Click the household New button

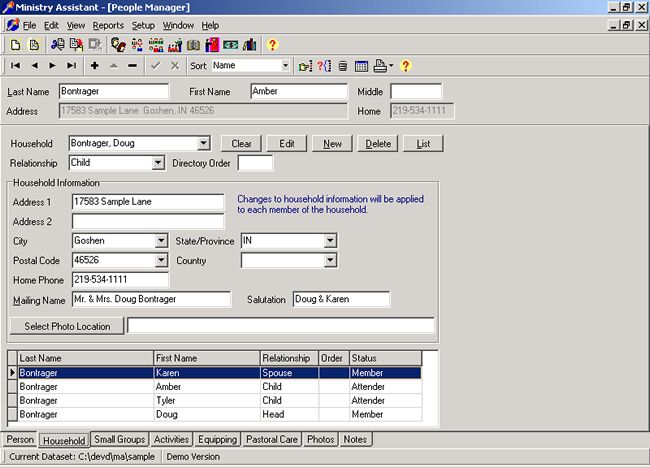pyautogui.click(x=332, y=144)
